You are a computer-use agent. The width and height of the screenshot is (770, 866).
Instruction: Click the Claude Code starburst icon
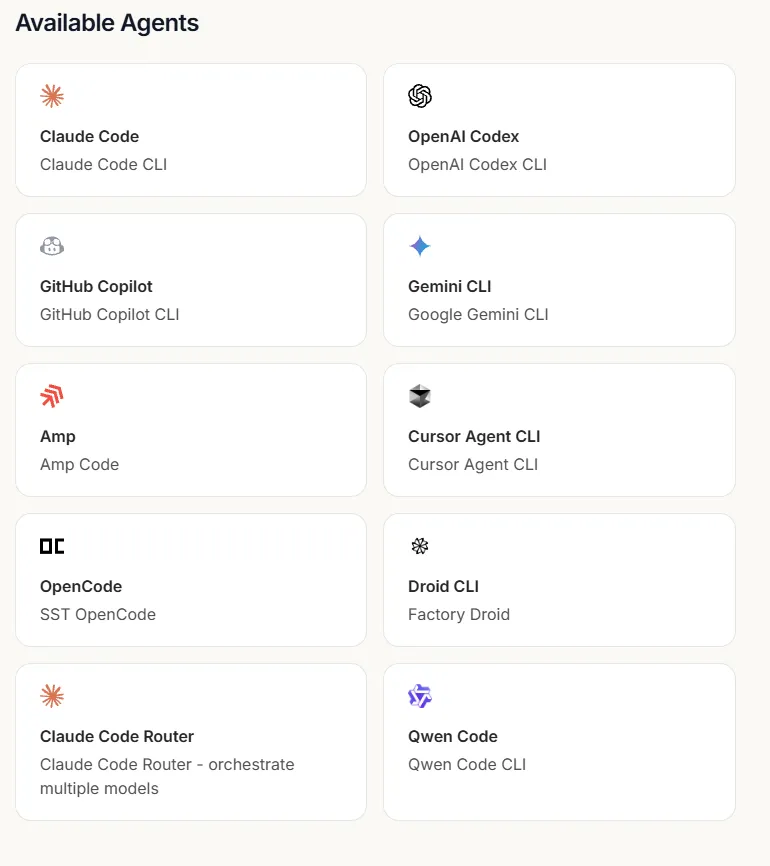pyautogui.click(x=52, y=96)
